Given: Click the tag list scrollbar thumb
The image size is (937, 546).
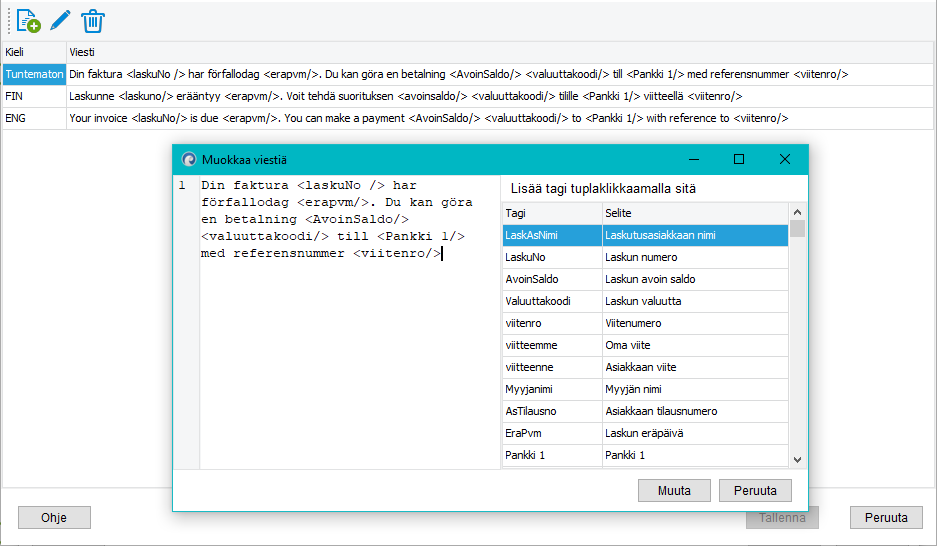Looking at the screenshot, I should [797, 229].
